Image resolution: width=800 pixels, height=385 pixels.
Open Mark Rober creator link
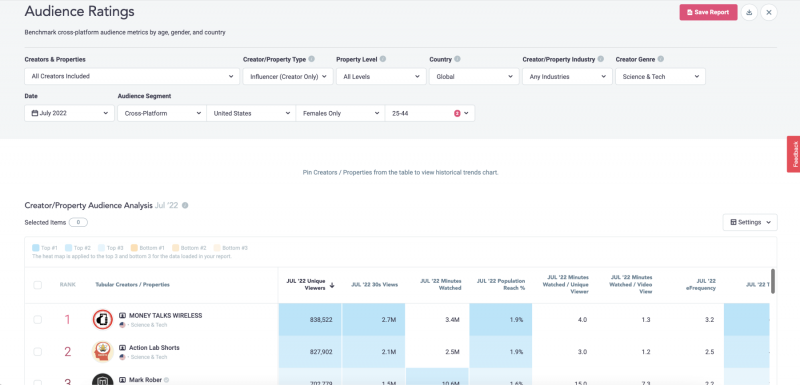(145, 380)
